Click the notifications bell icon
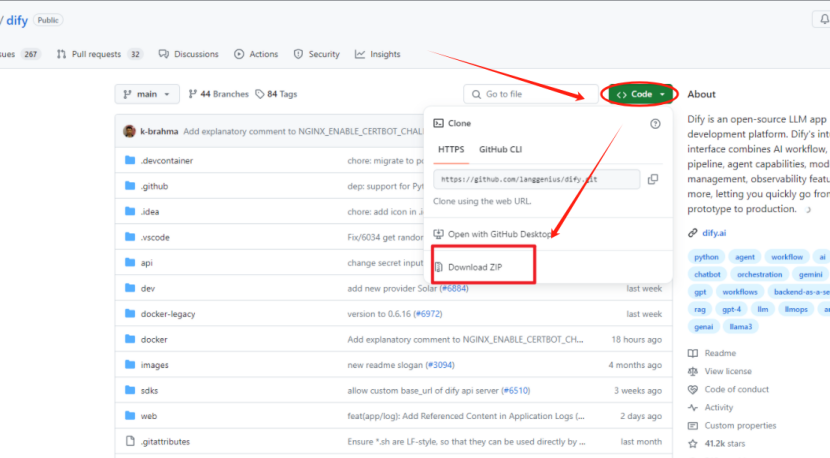This screenshot has width=830, height=458. pyautogui.click(x=824, y=20)
